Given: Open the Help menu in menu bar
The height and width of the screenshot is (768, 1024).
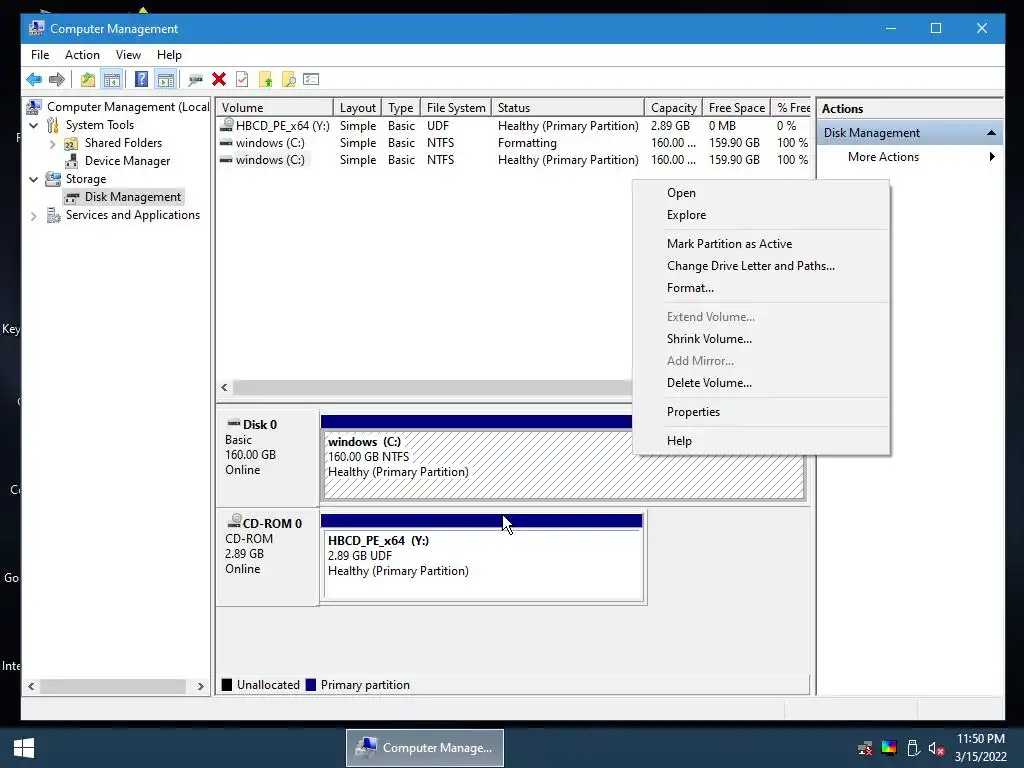Looking at the screenshot, I should click(169, 55).
